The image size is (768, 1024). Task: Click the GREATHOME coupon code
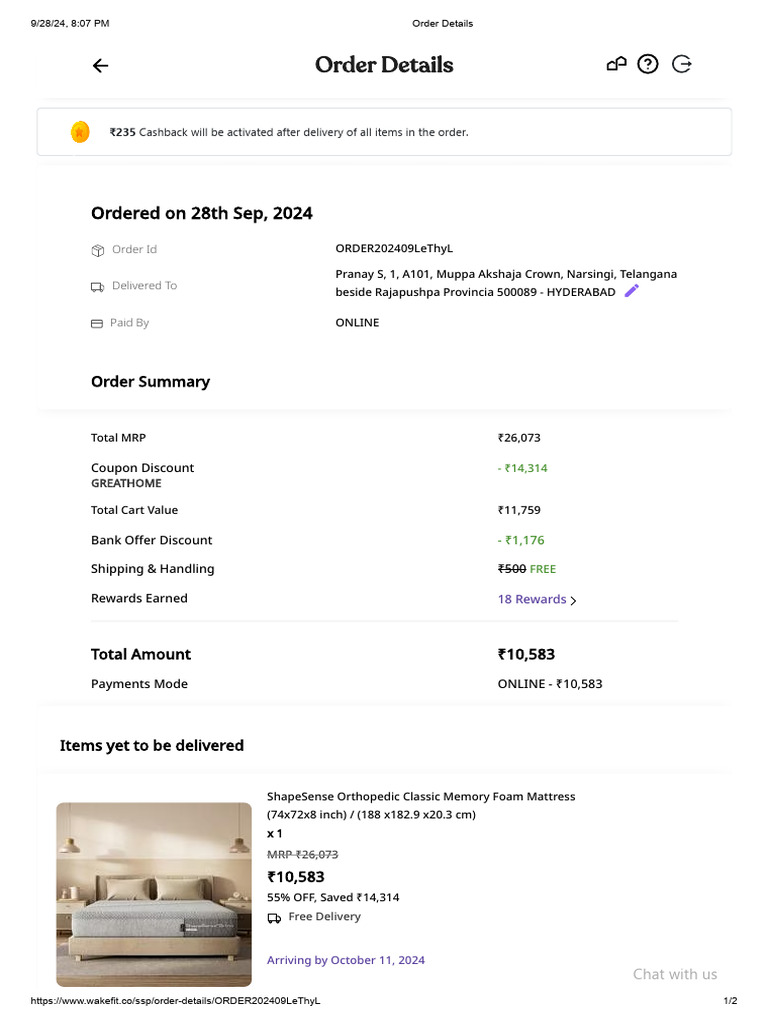click(126, 484)
